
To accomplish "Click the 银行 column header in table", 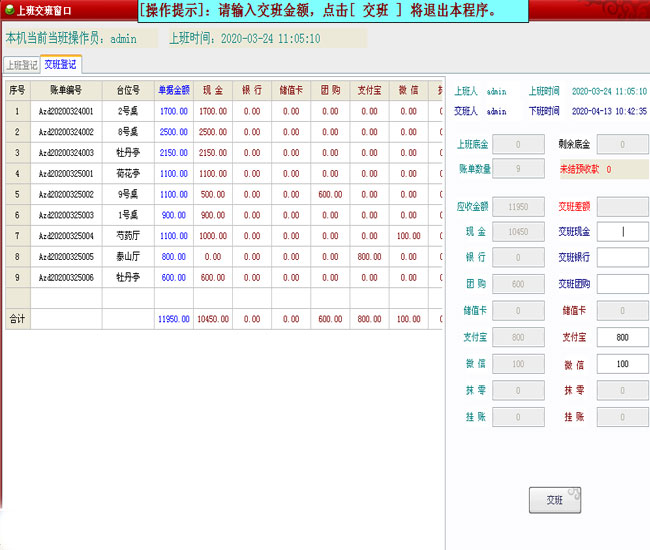I will tap(252, 90).
